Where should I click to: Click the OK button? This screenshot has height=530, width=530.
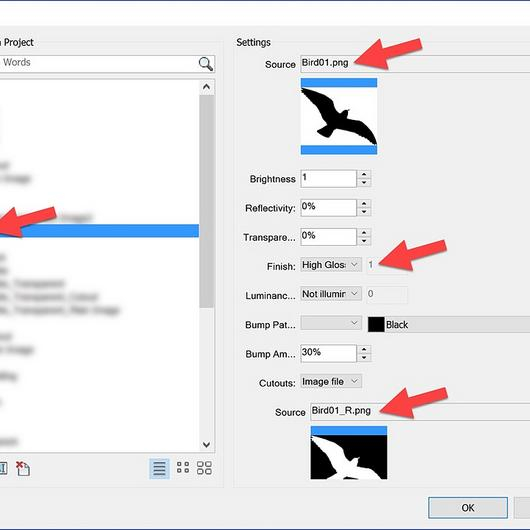coord(468,508)
